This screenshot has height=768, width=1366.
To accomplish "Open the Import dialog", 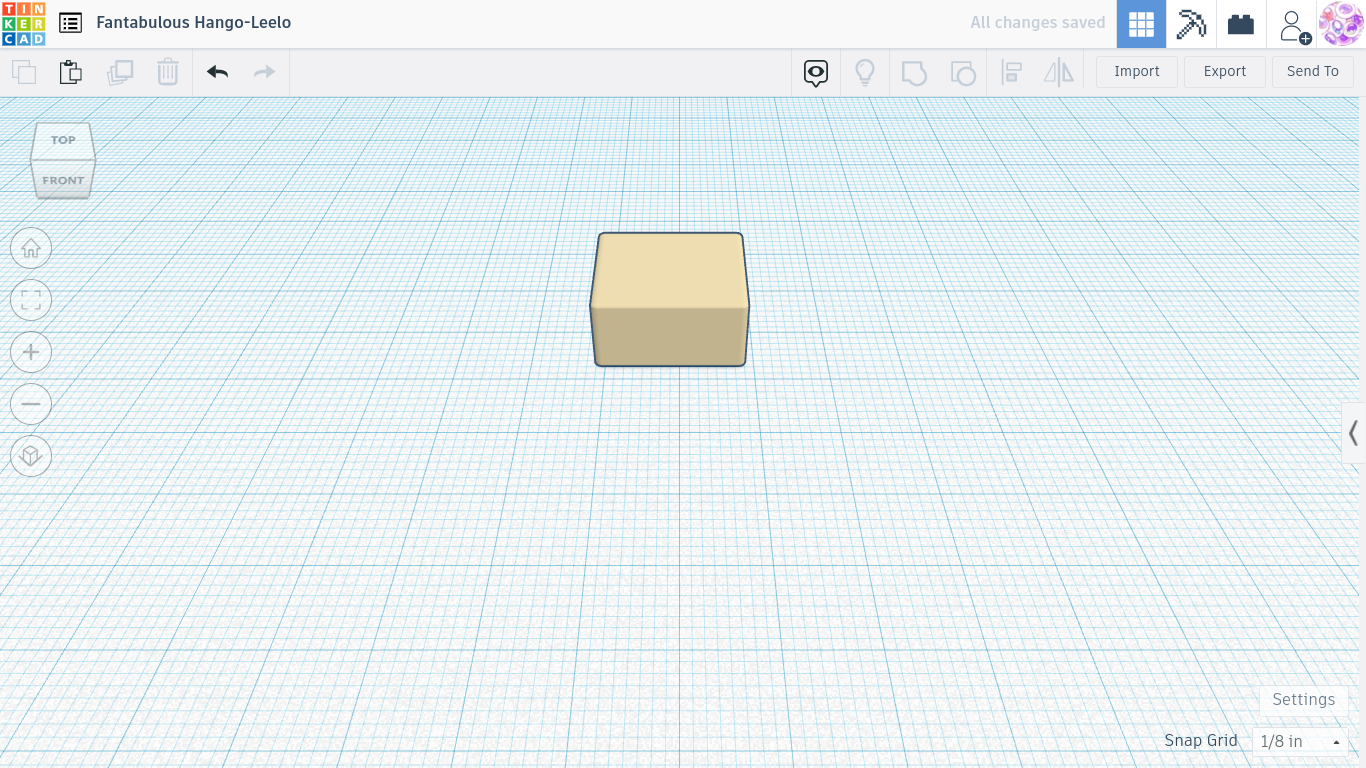I will tap(1137, 72).
